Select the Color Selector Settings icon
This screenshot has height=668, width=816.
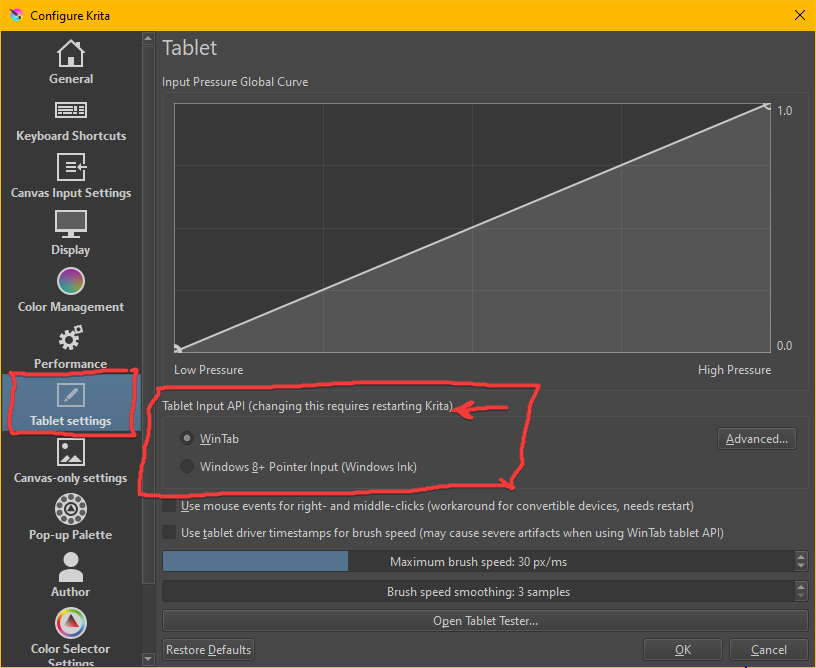pyautogui.click(x=71, y=623)
